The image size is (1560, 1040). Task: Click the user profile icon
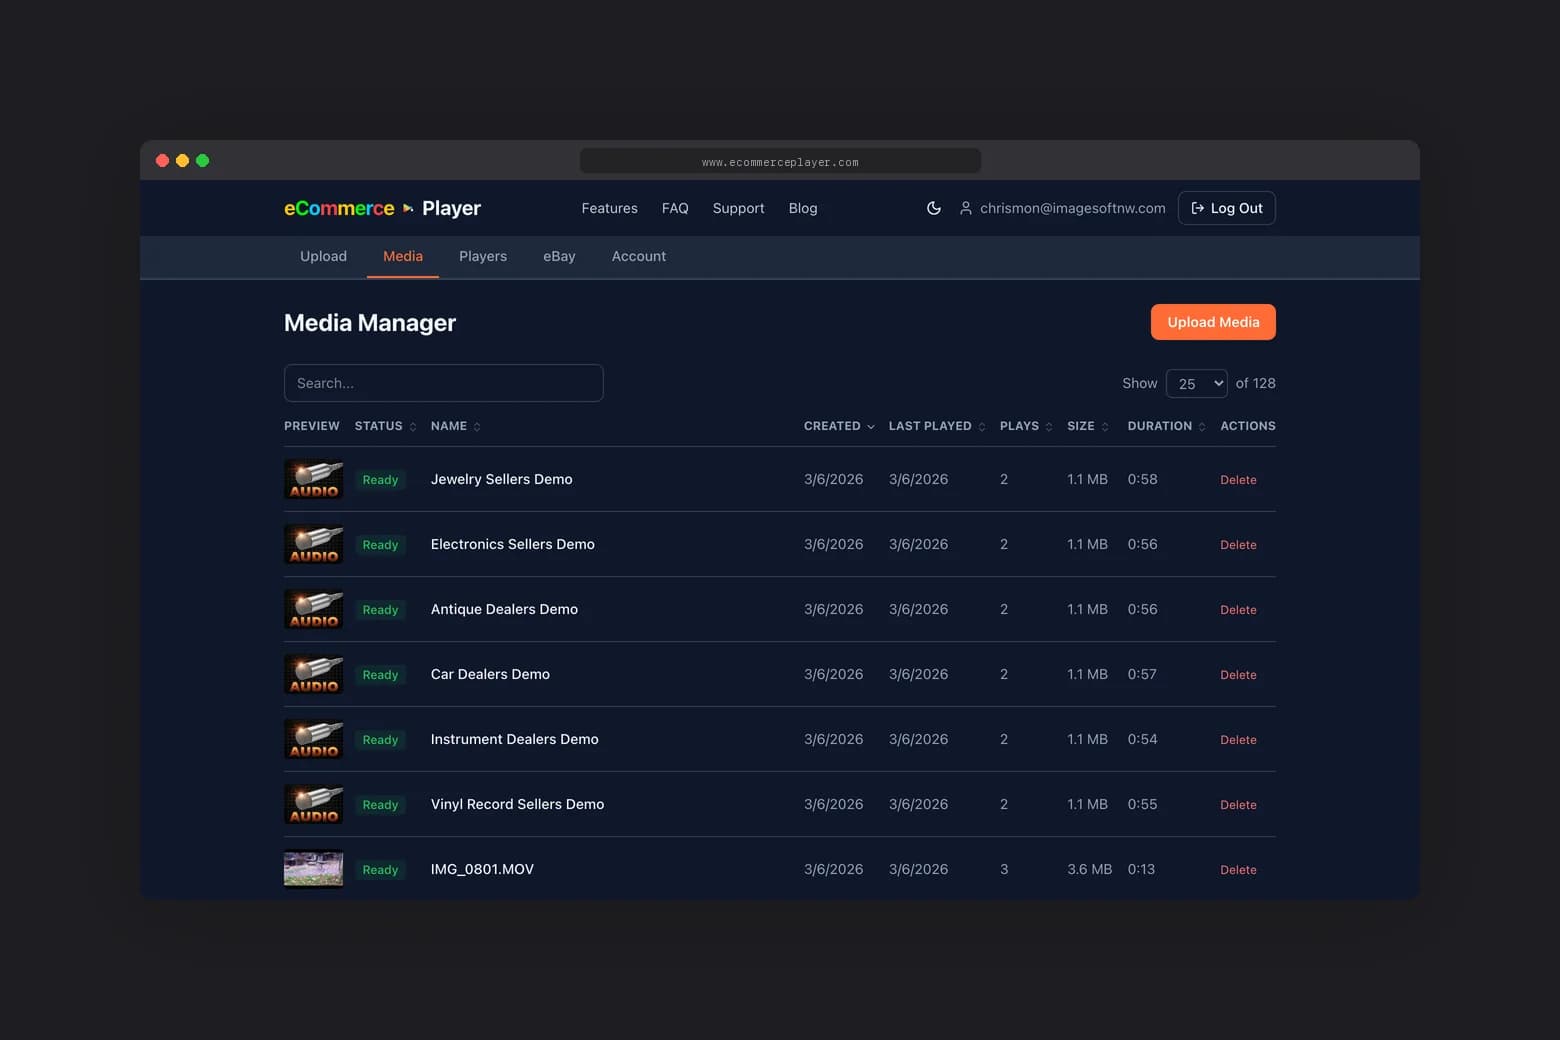point(965,208)
